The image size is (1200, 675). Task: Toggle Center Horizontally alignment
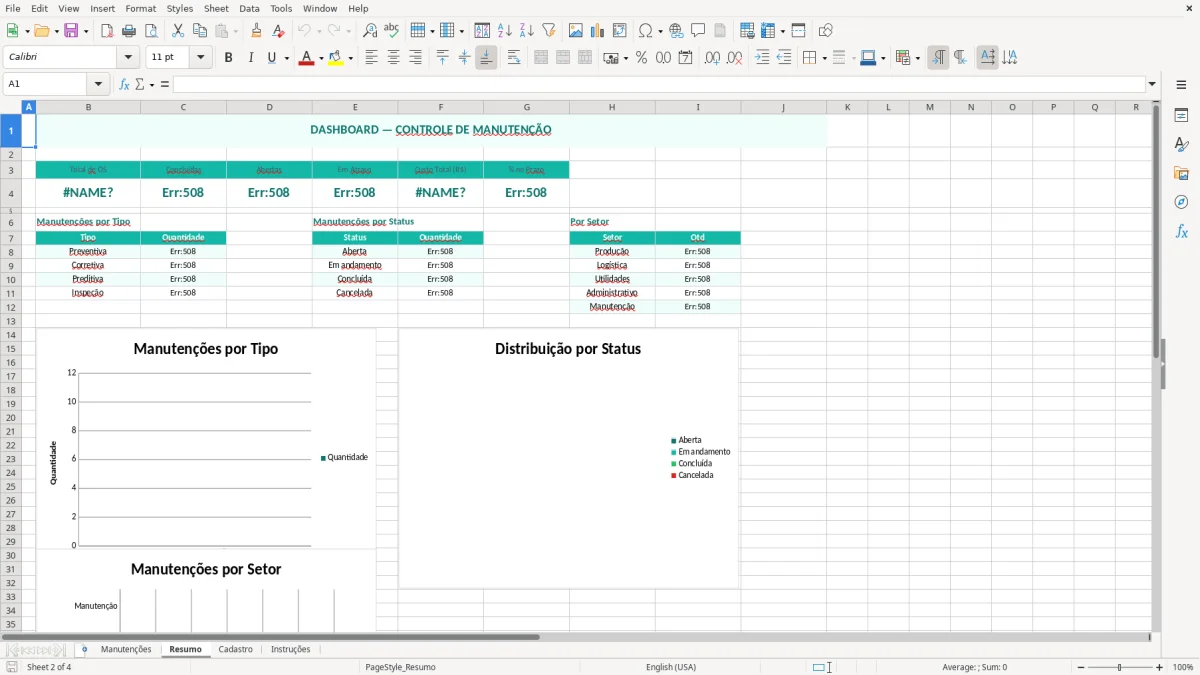[393, 58]
